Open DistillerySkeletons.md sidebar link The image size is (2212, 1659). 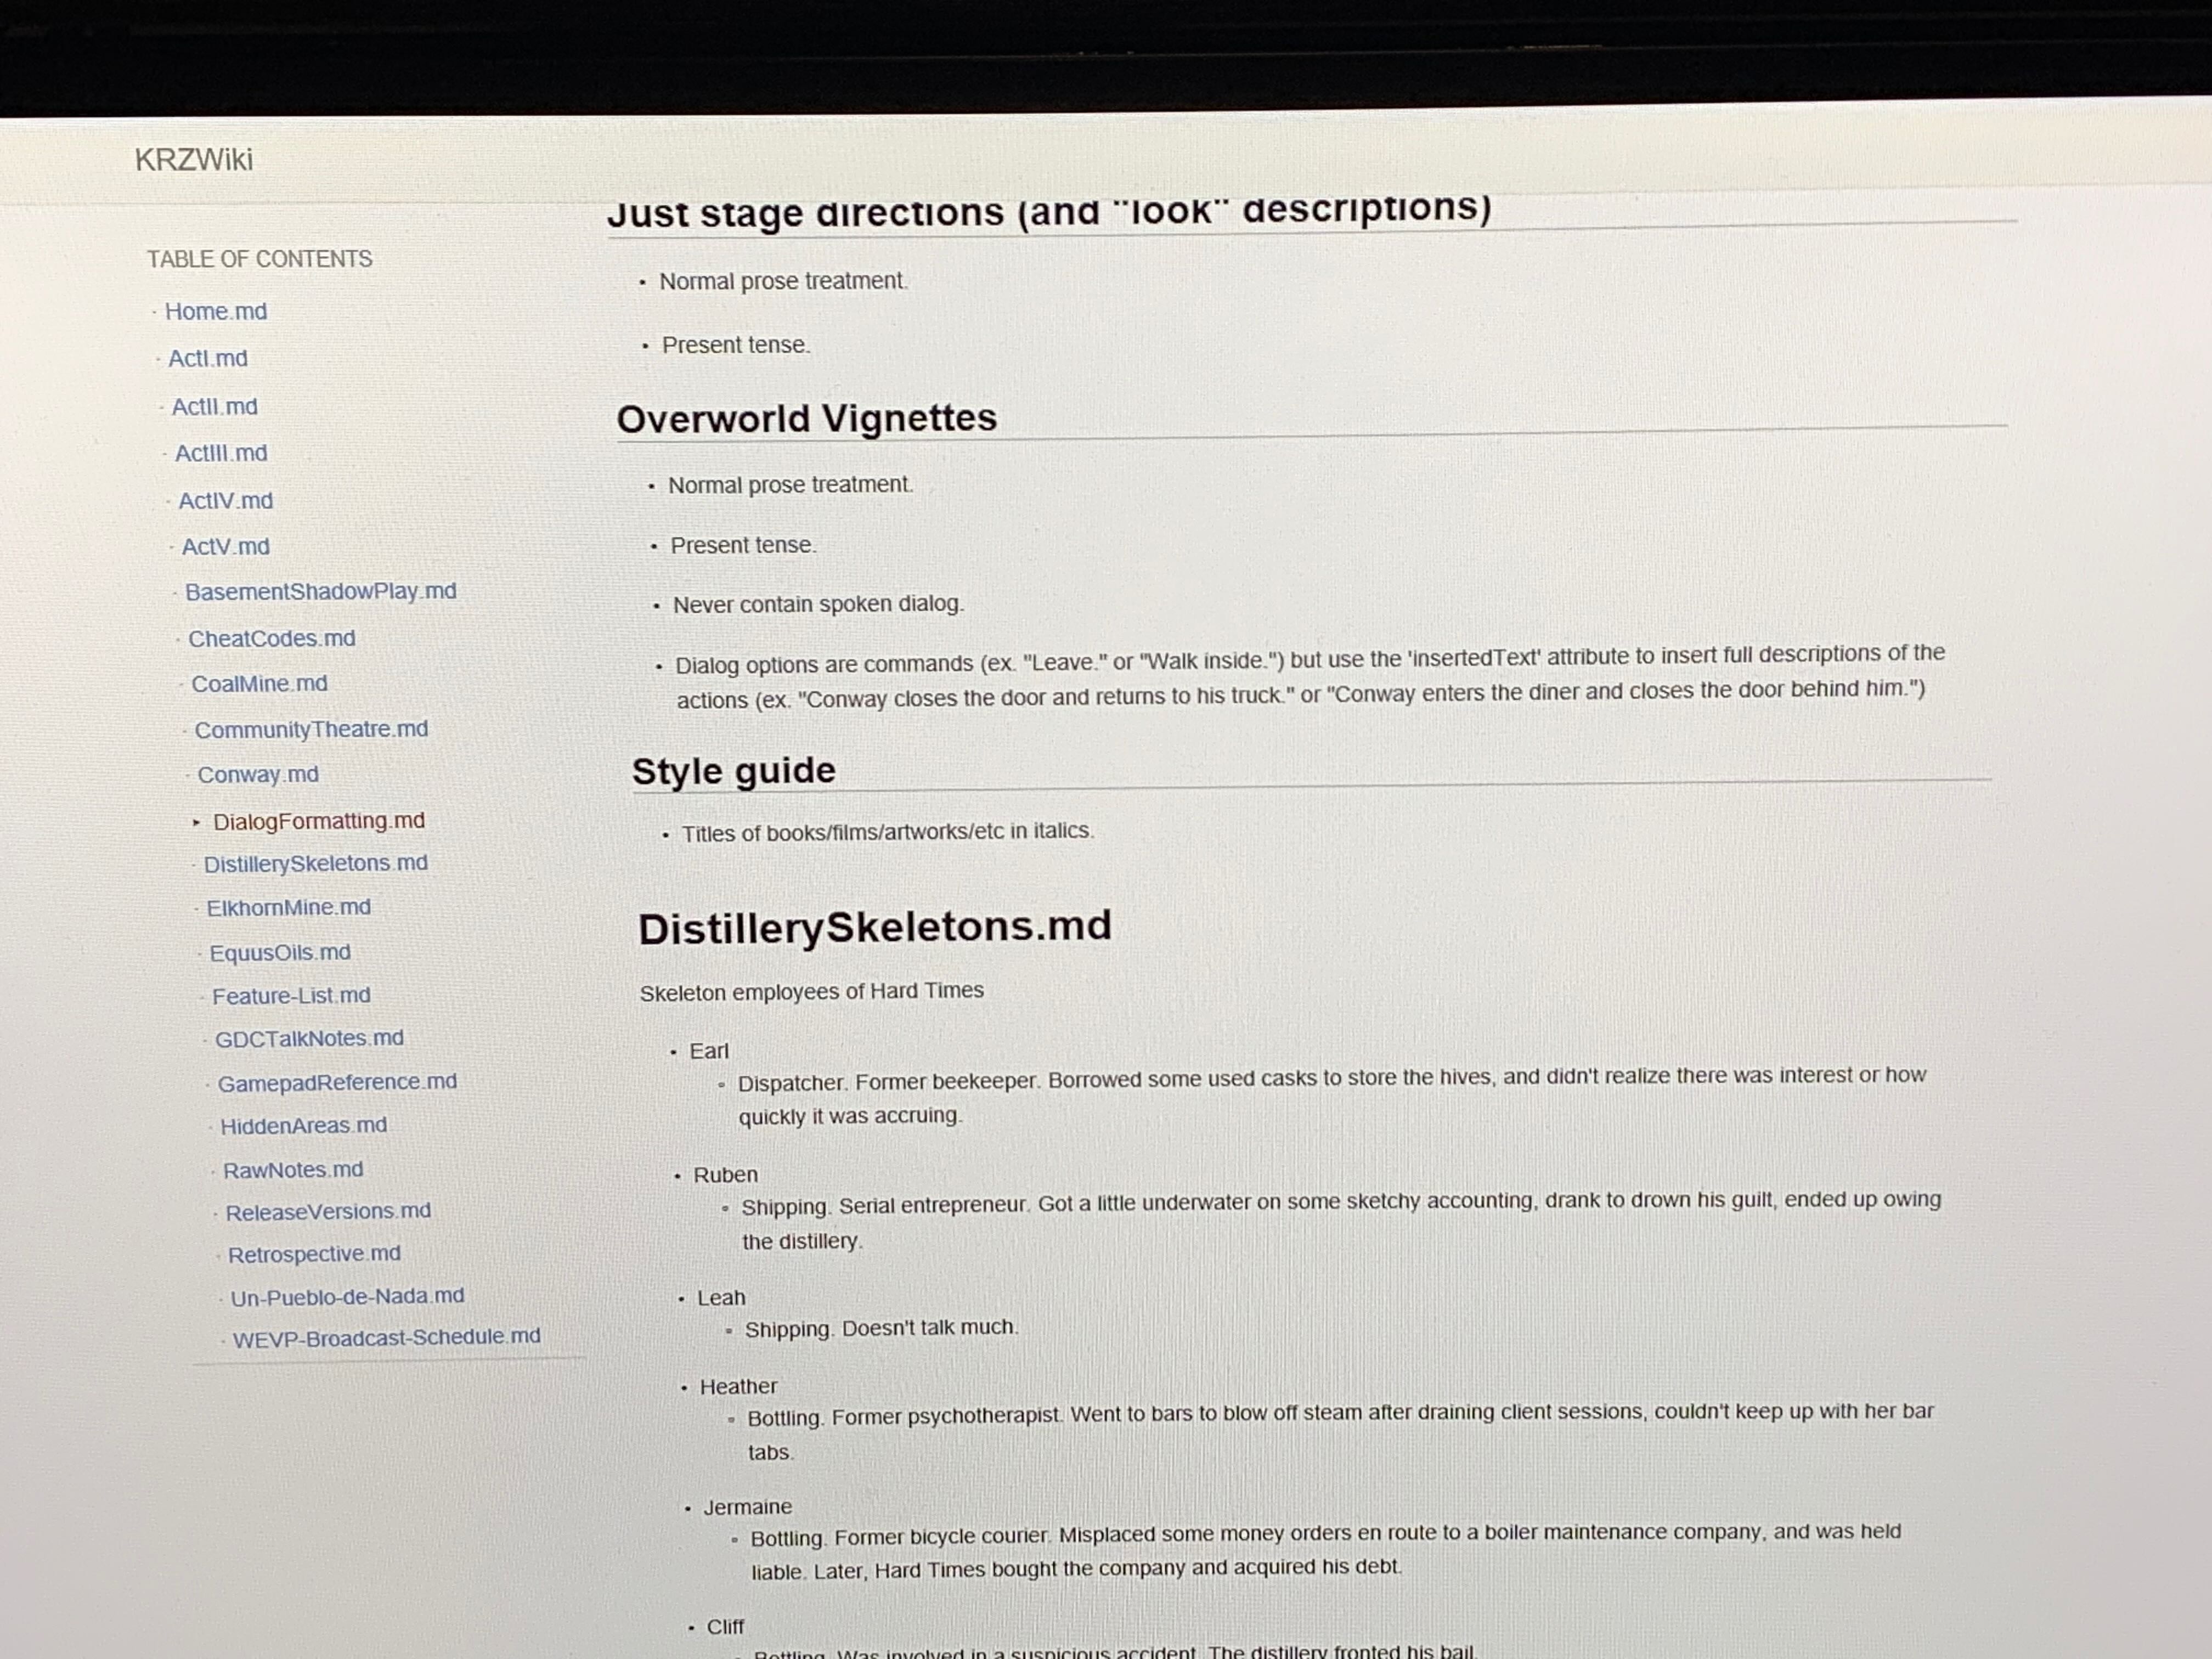tap(315, 864)
